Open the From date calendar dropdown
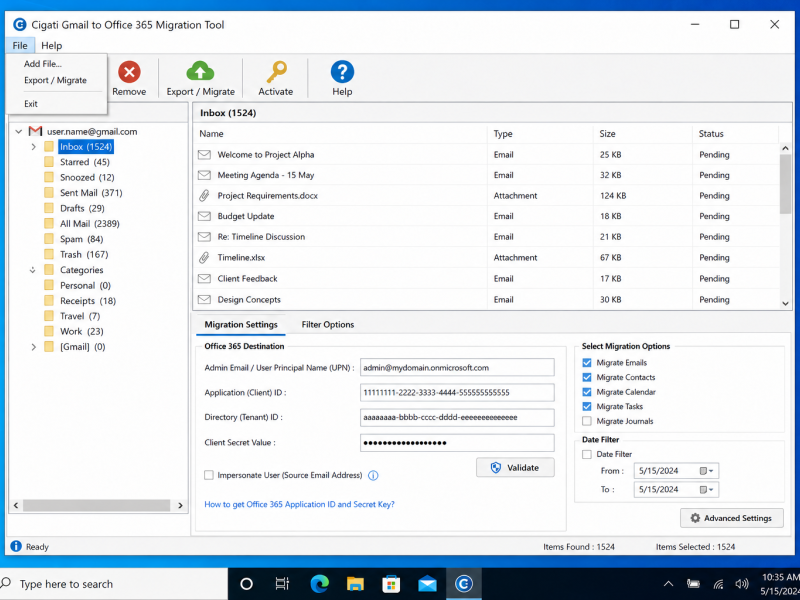Viewport: 800px width, 600px height. coord(707,470)
